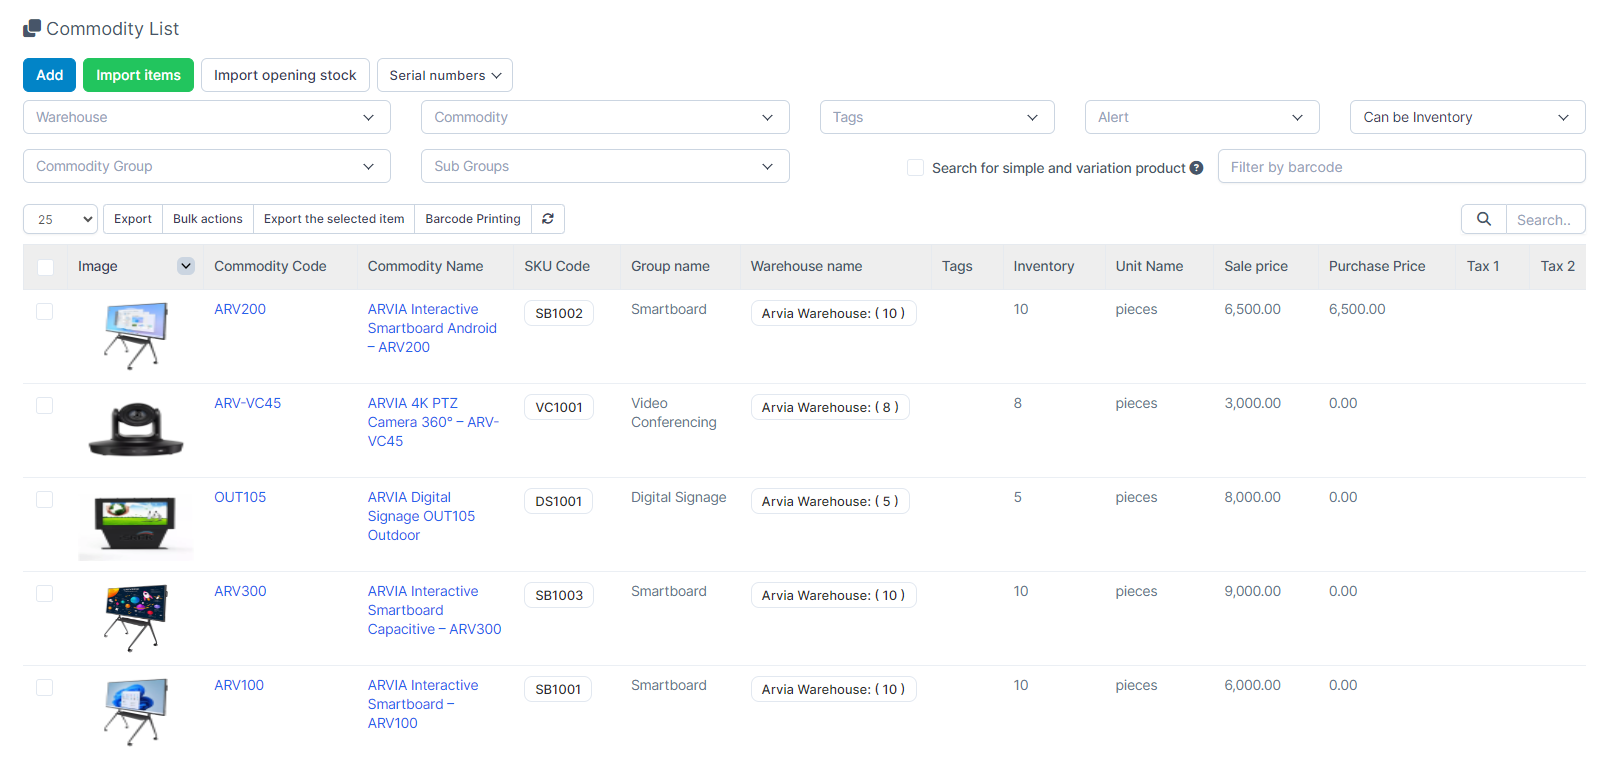Open ARVIA Interactive Smartboard – ARV100 link

coord(422,704)
